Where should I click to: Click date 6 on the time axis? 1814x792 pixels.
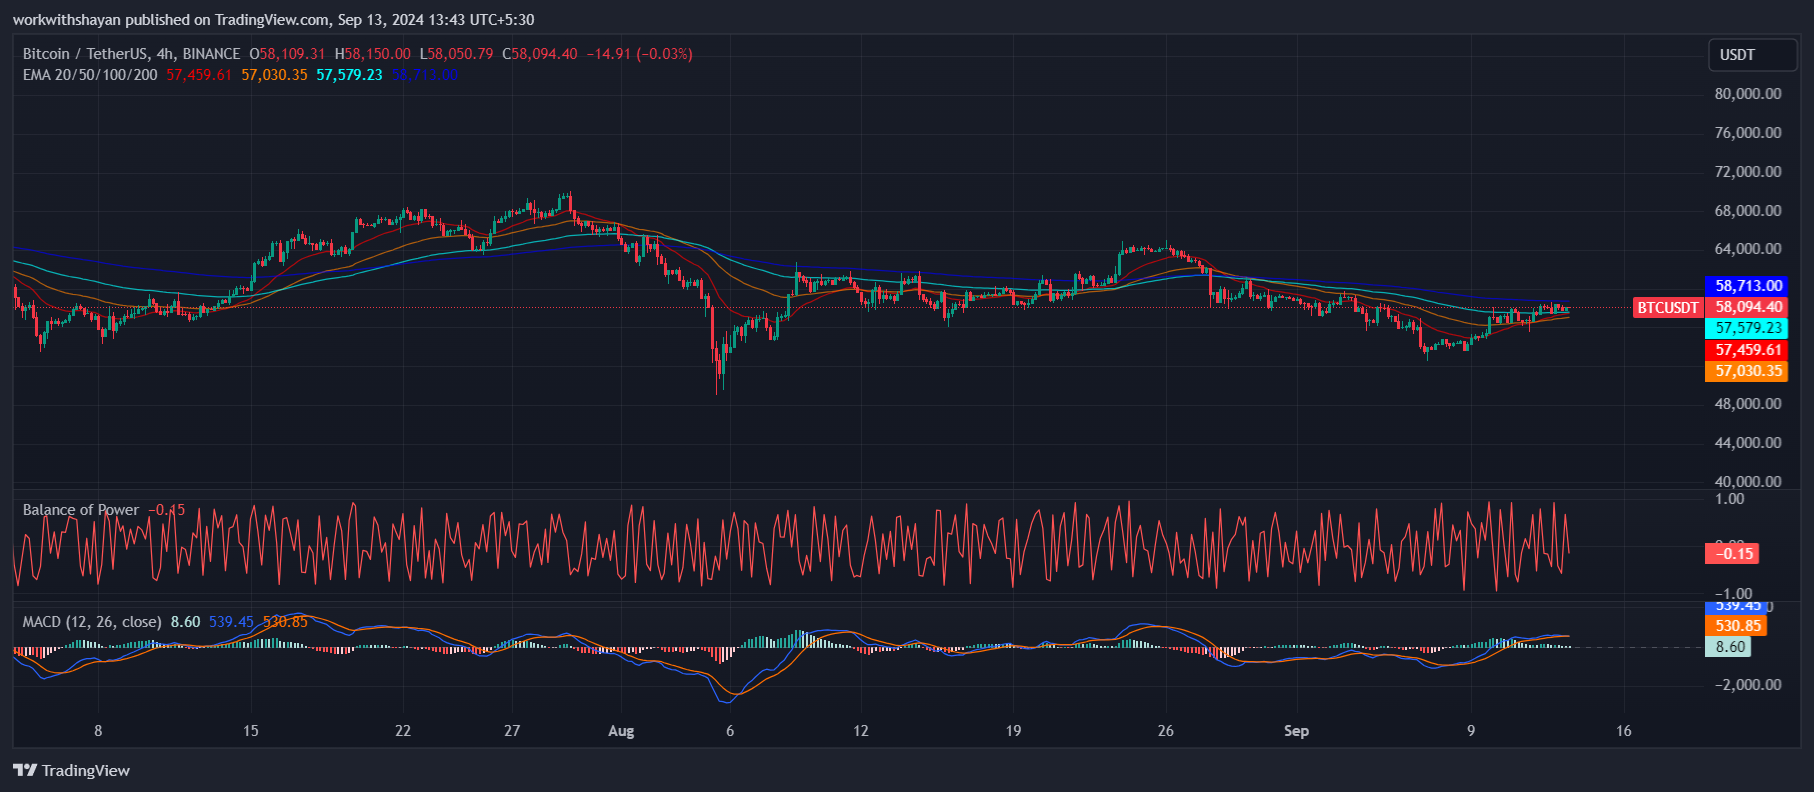(x=730, y=731)
